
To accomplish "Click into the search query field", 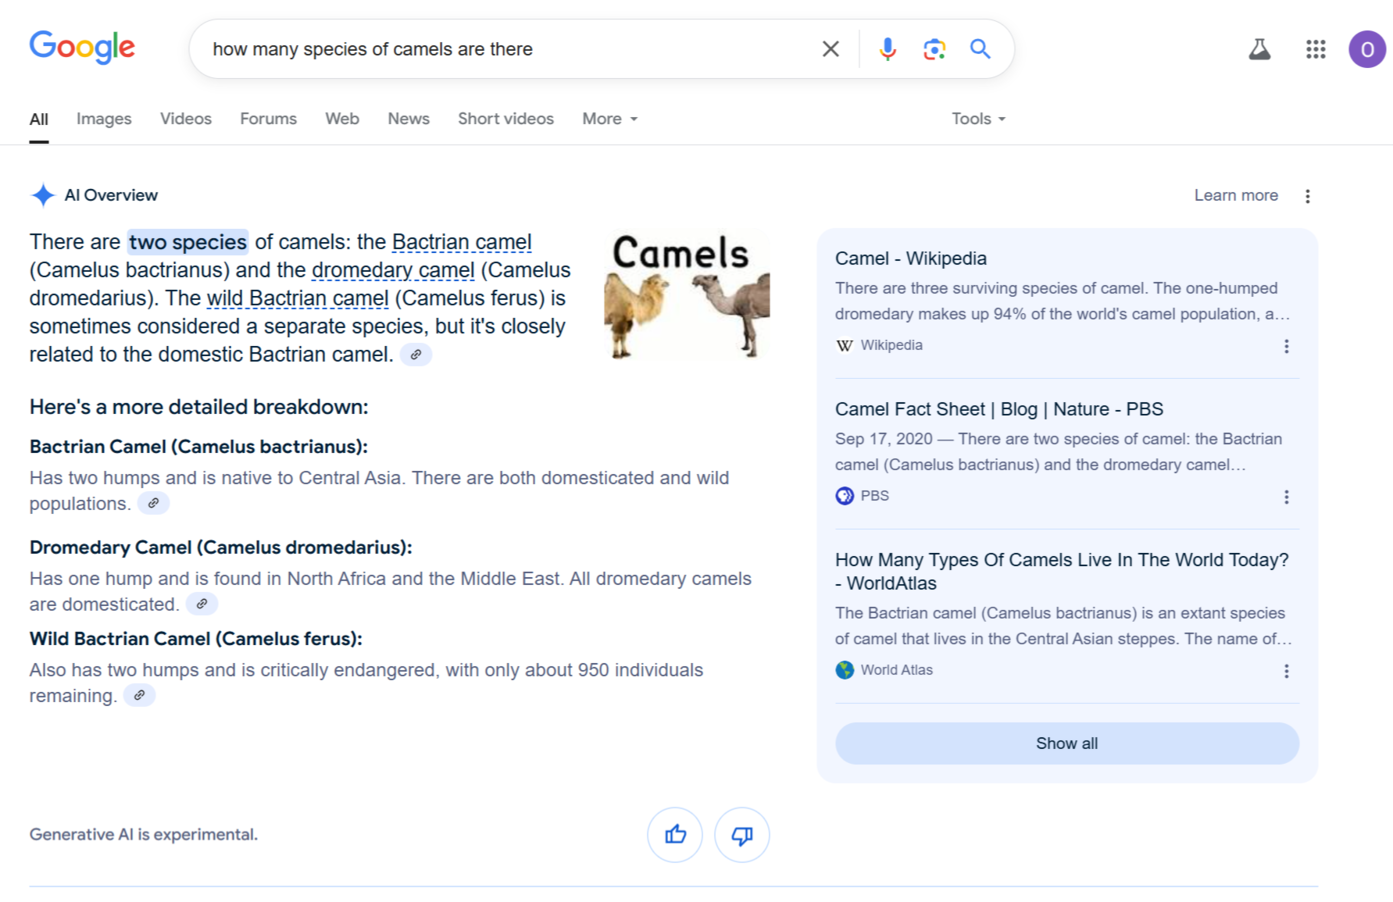I will point(500,49).
